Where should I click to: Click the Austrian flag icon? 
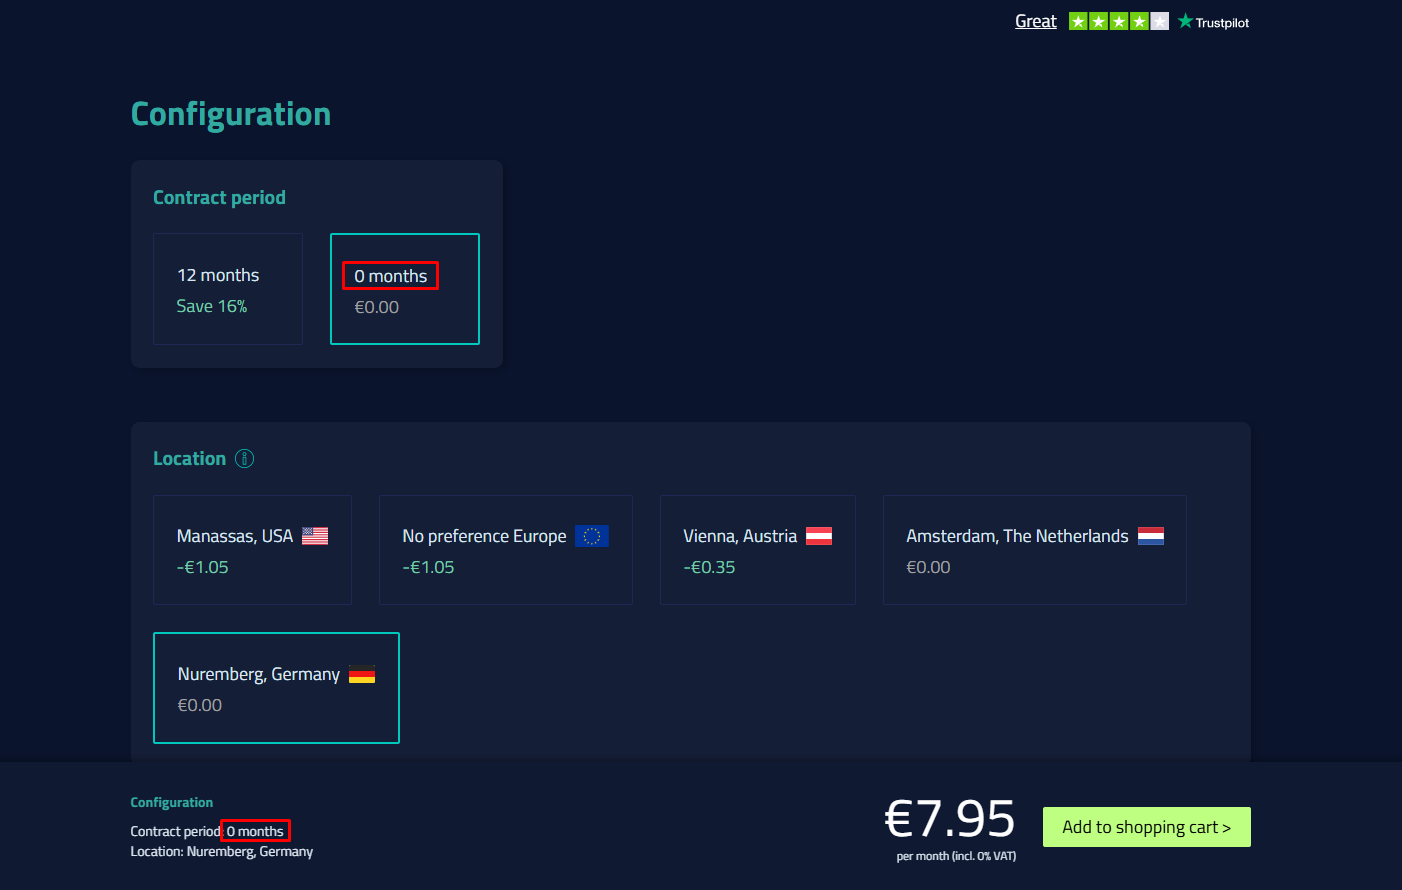pos(819,536)
